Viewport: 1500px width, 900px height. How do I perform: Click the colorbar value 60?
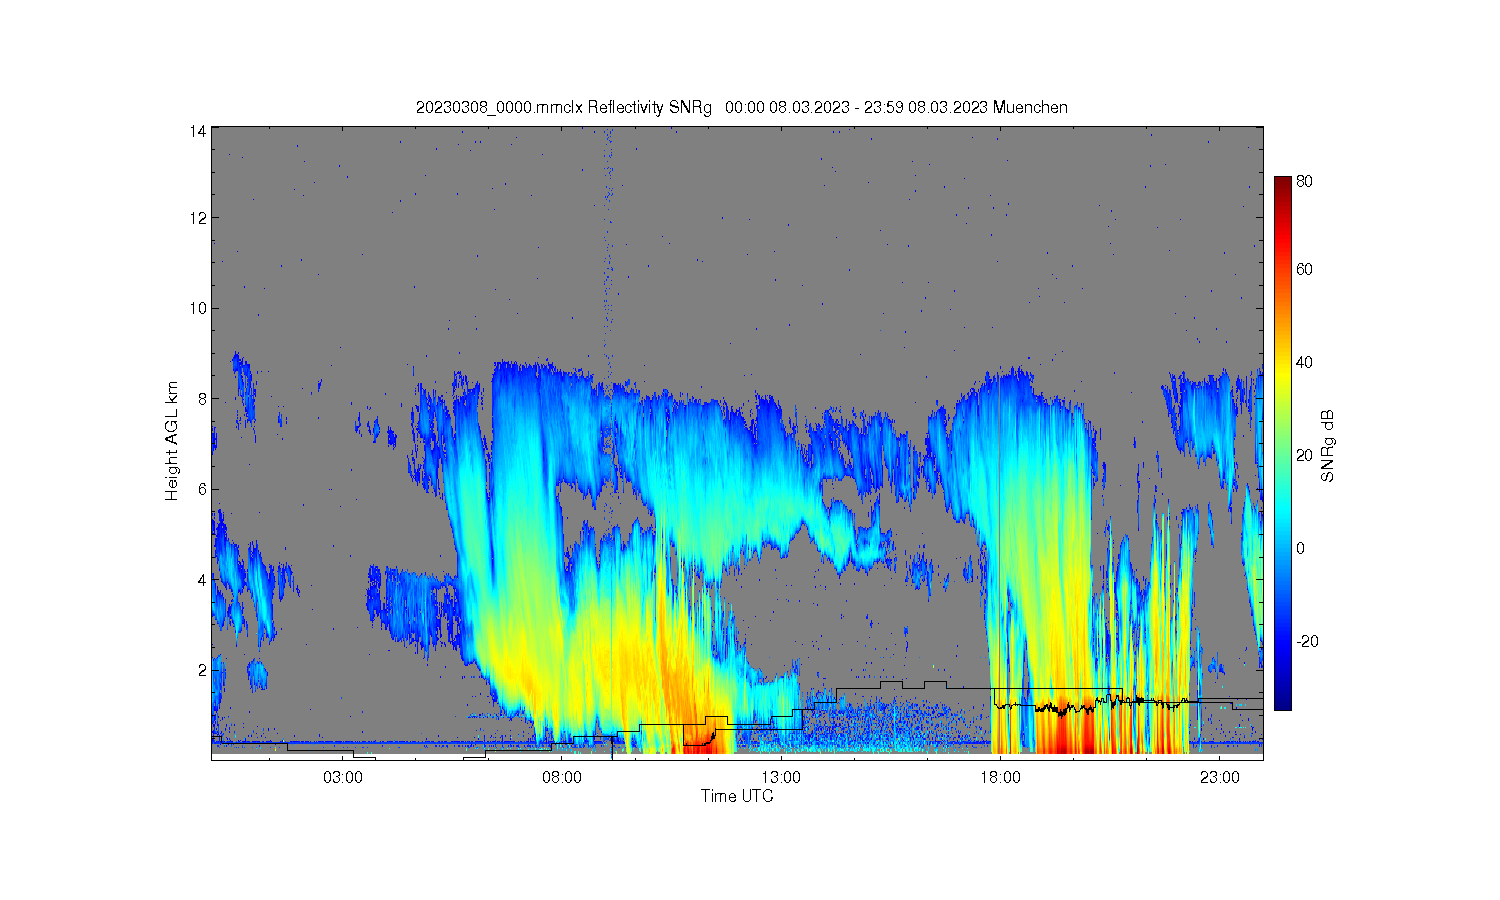click(1305, 269)
